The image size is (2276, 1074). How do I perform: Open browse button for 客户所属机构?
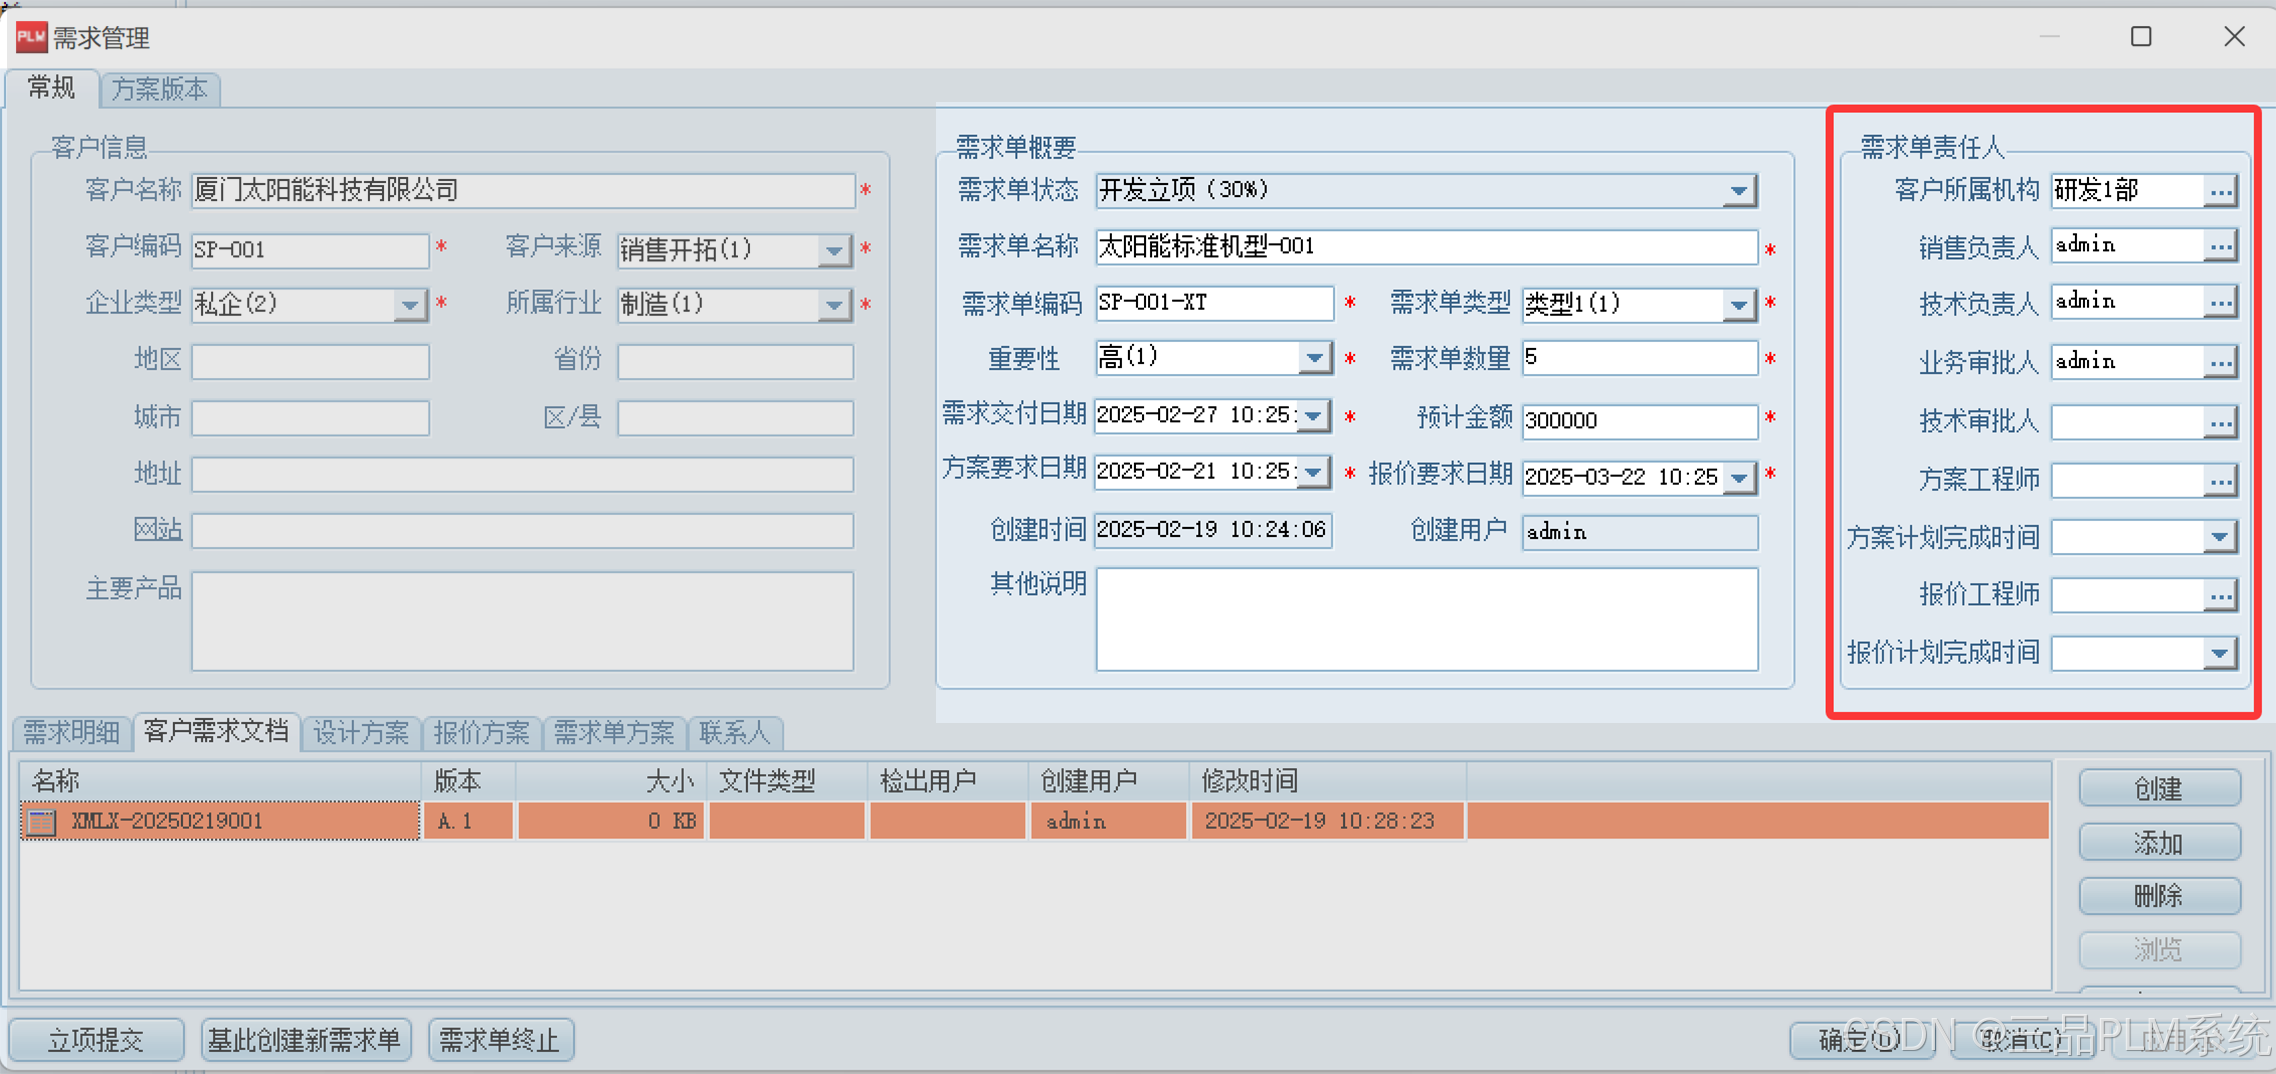tap(2220, 191)
